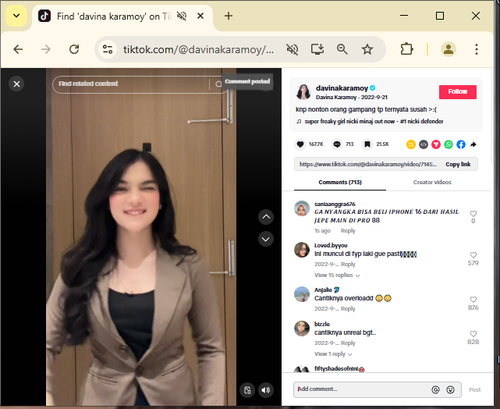Image resolution: width=500 pixels, height=409 pixels.
Task: Insert mention with @ icon
Action: [x=435, y=390]
